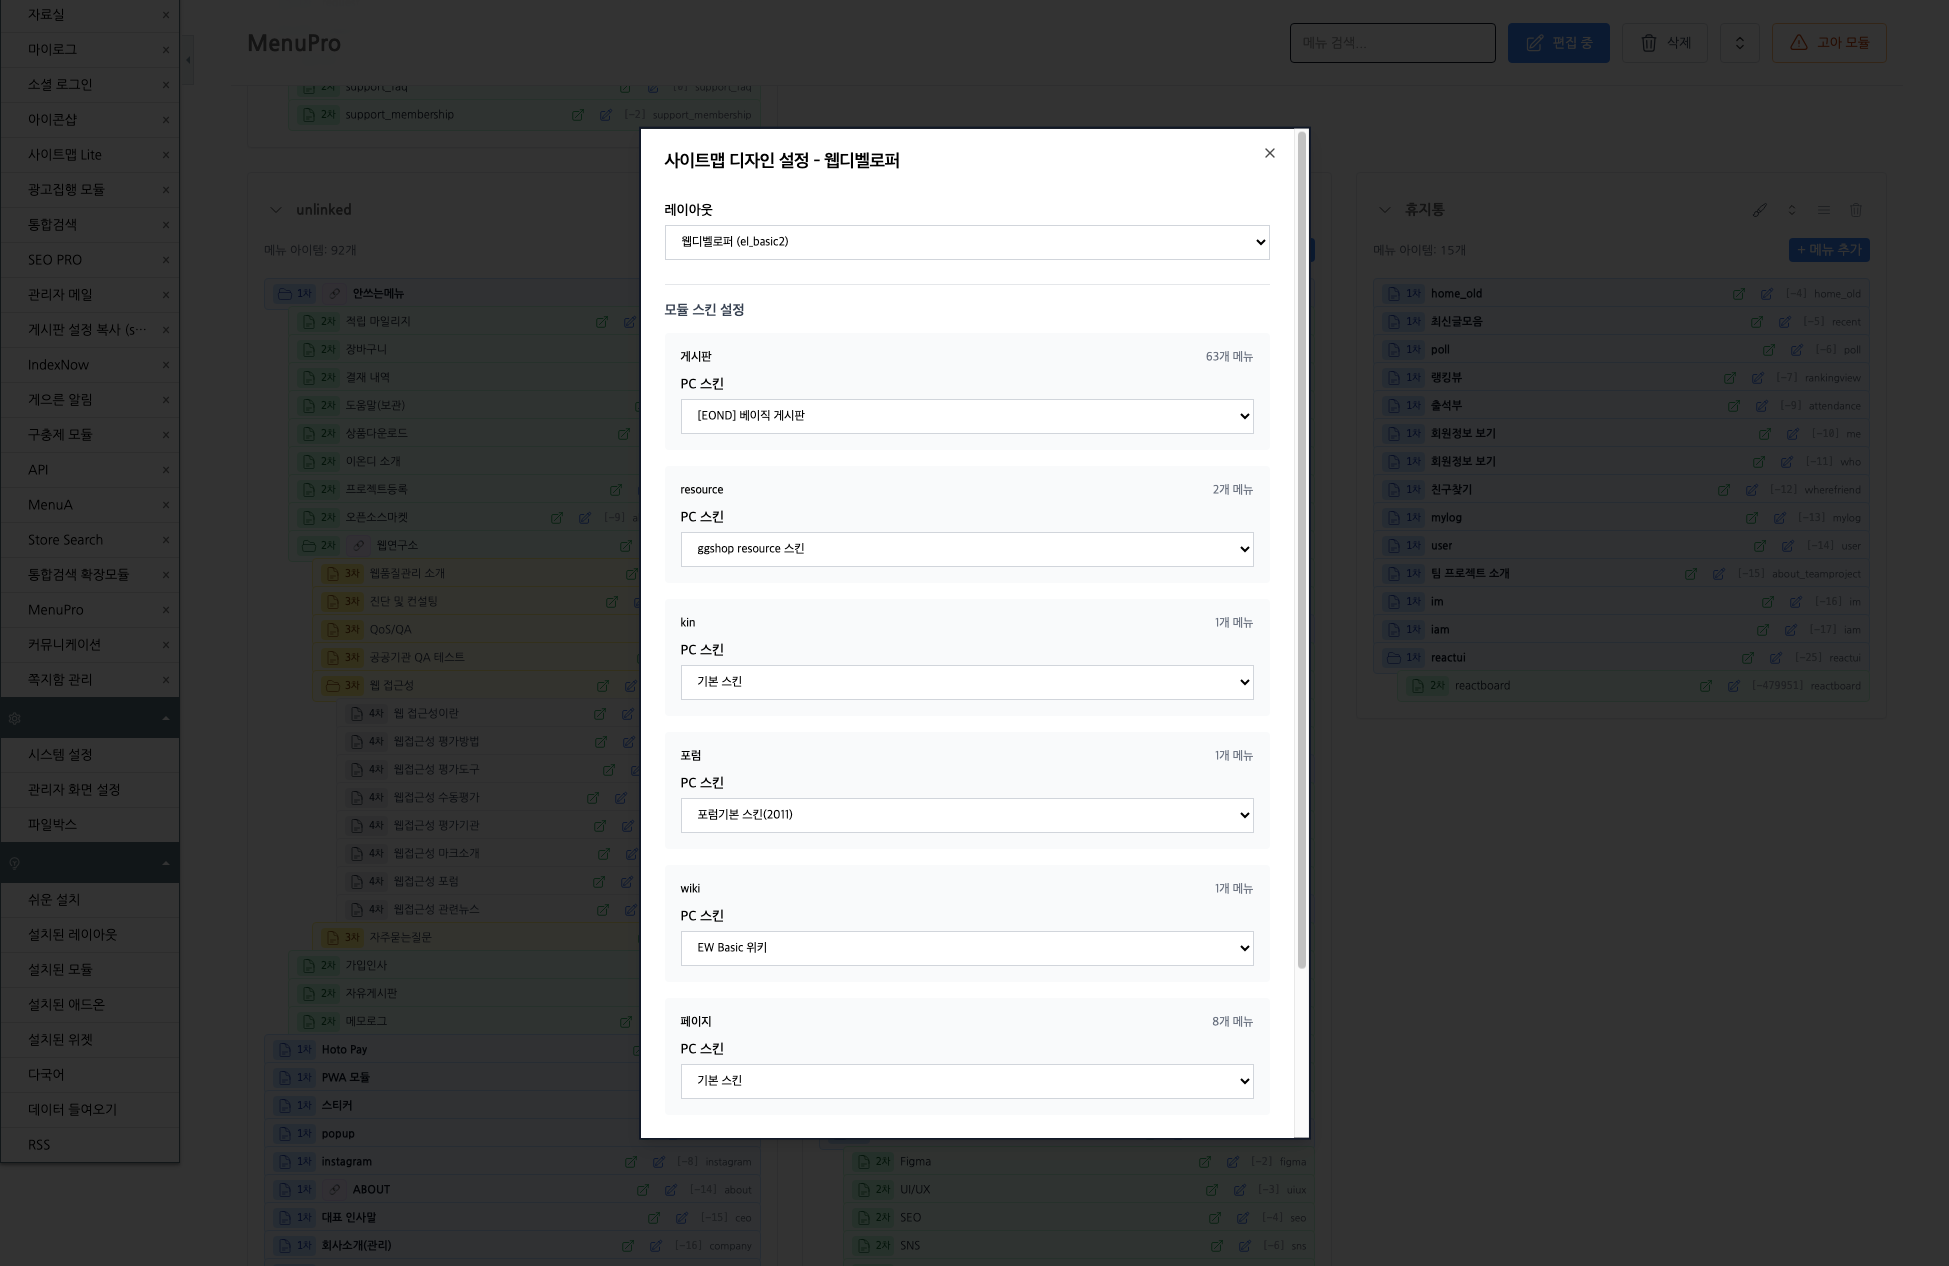Remove 자료실 from sidebar with its × icon

(166, 15)
